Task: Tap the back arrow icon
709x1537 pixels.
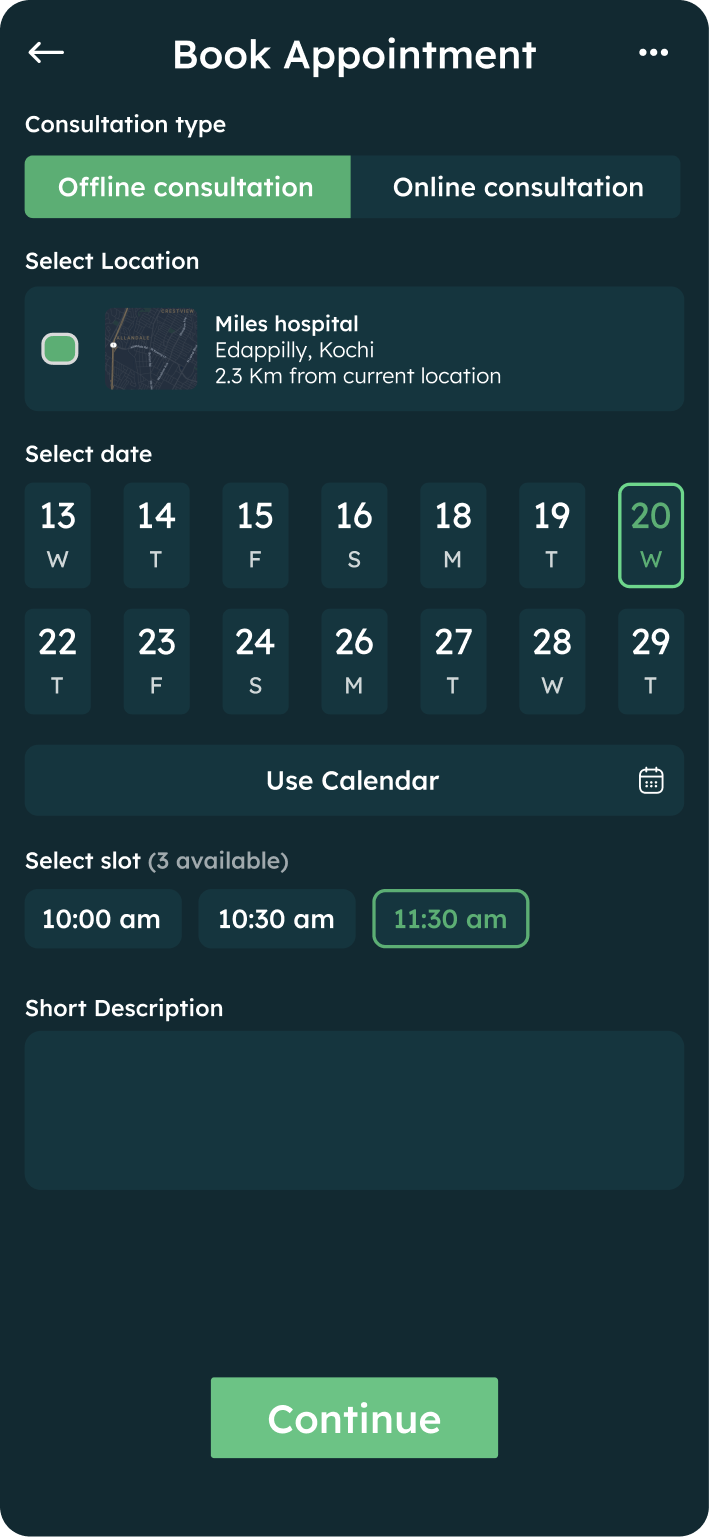Action: [x=46, y=53]
